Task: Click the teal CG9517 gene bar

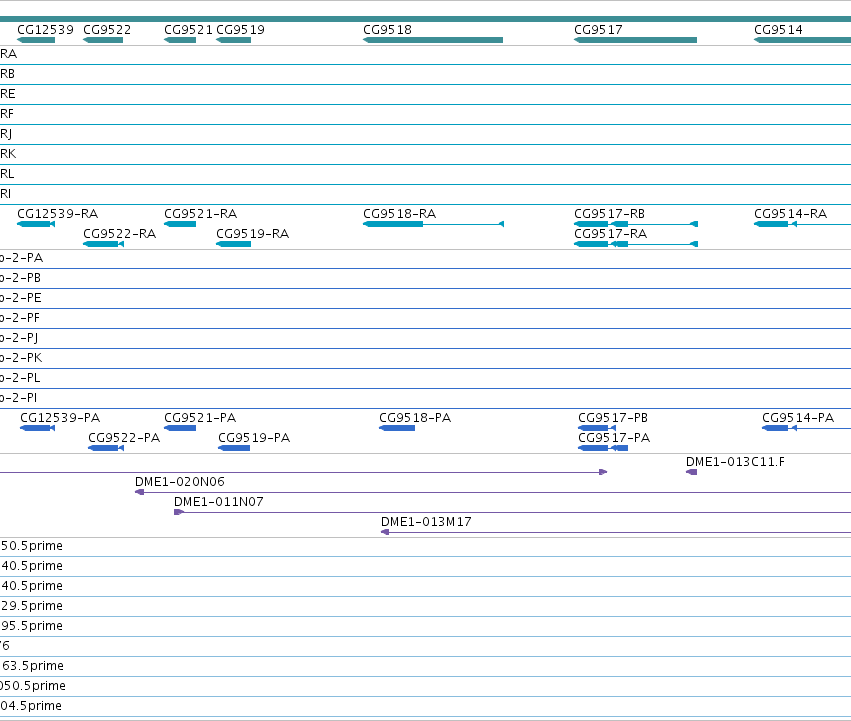Action: 636,40
